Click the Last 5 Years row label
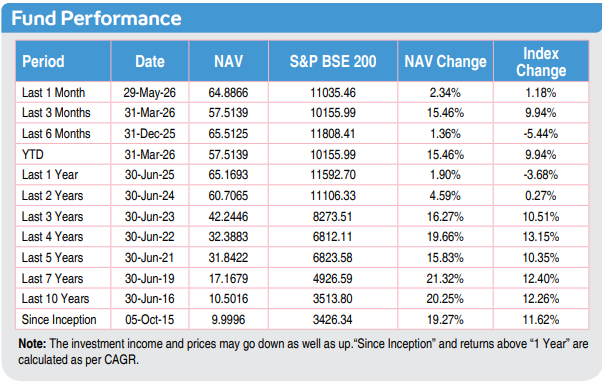The image size is (602, 384). pos(52,258)
